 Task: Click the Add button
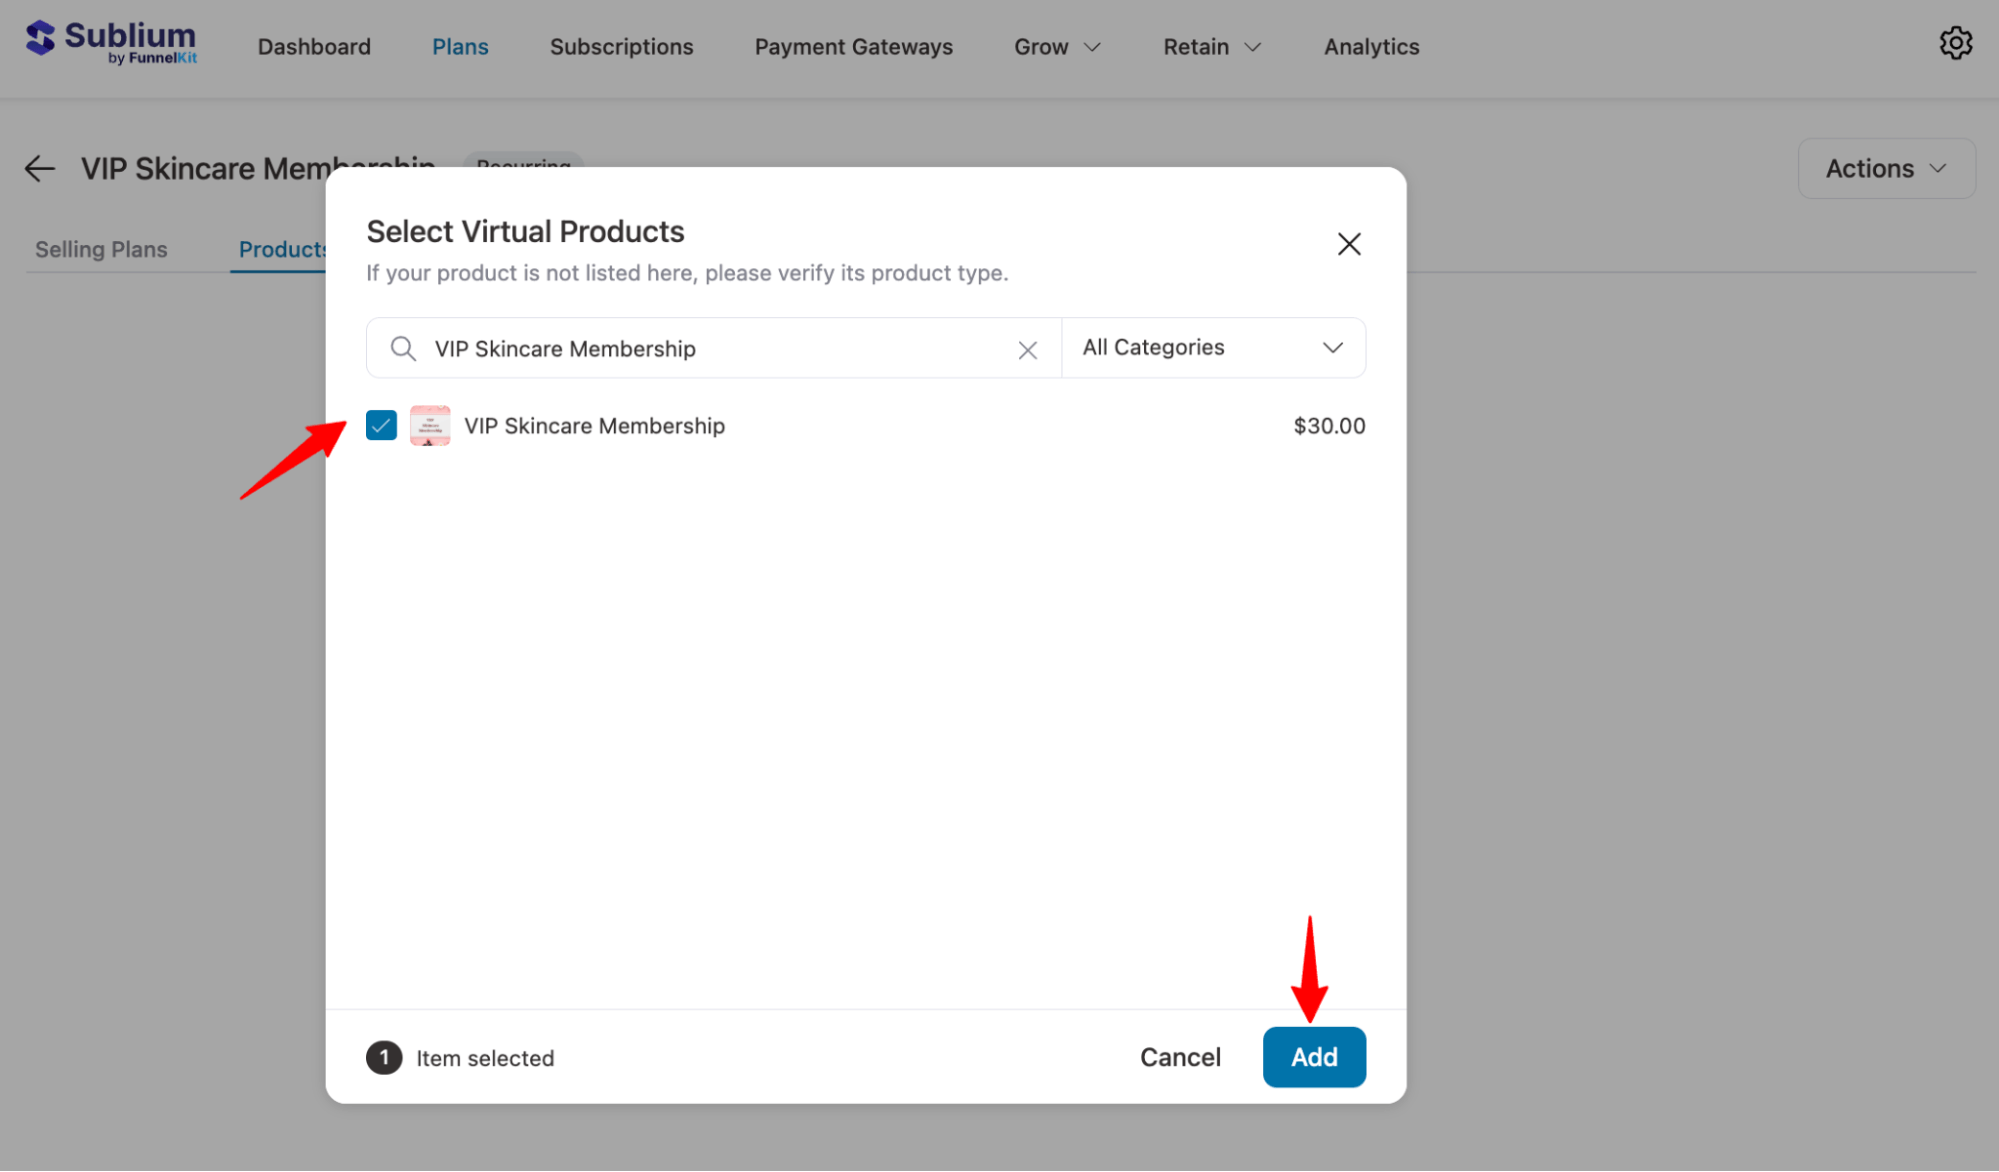point(1313,1057)
